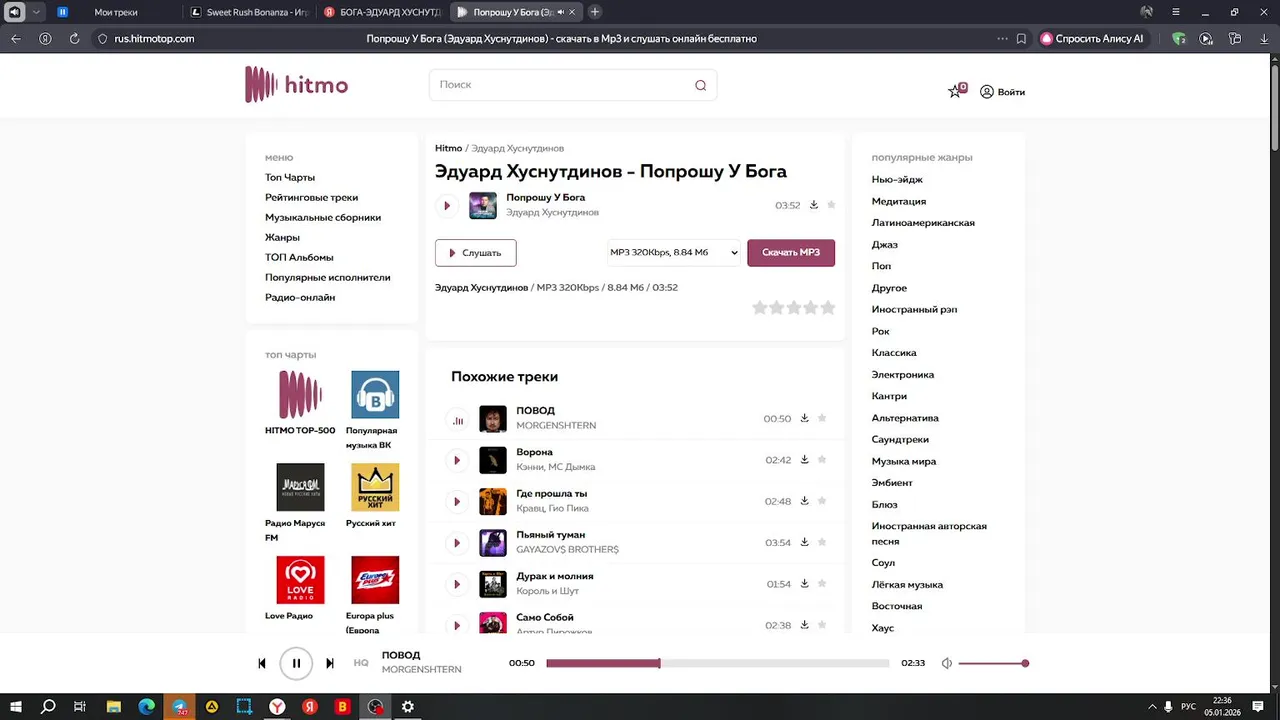
Task: Play the Ворона track
Action: (x=457, y=460)
